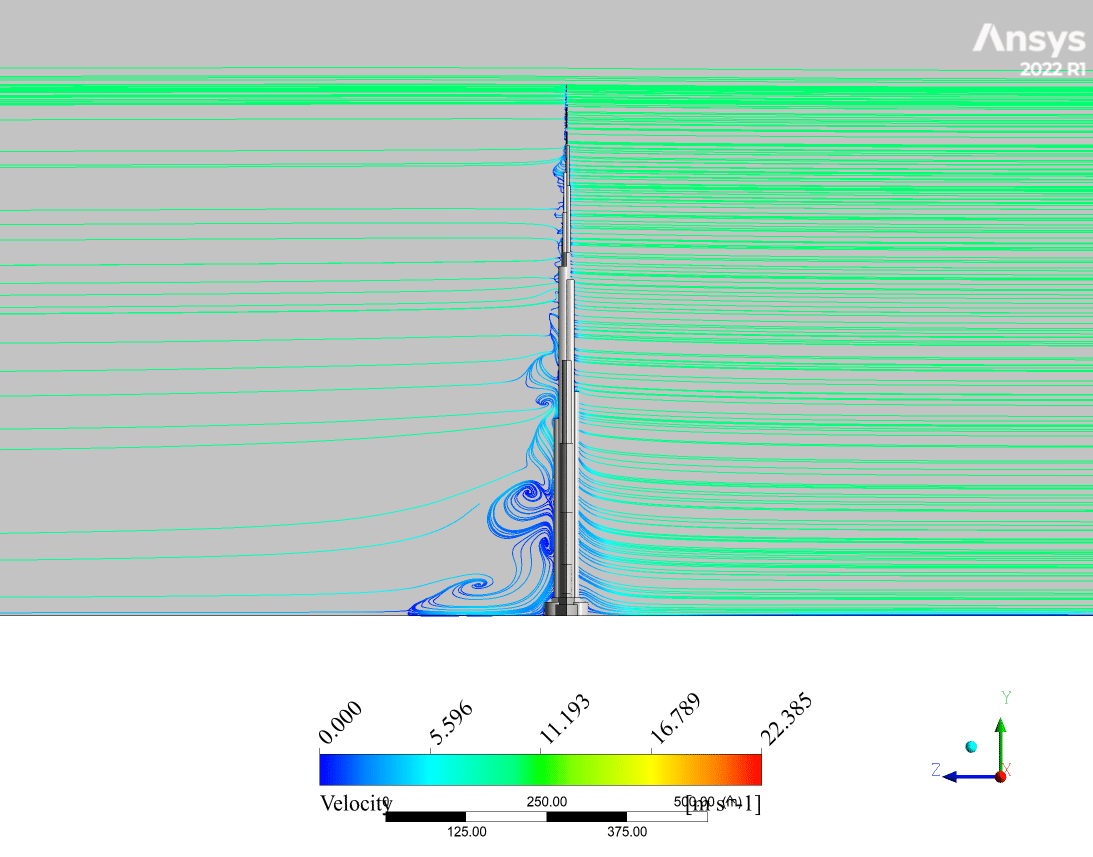
Task: Click the 250.00 scale ruler label
Action: (547, 801)
